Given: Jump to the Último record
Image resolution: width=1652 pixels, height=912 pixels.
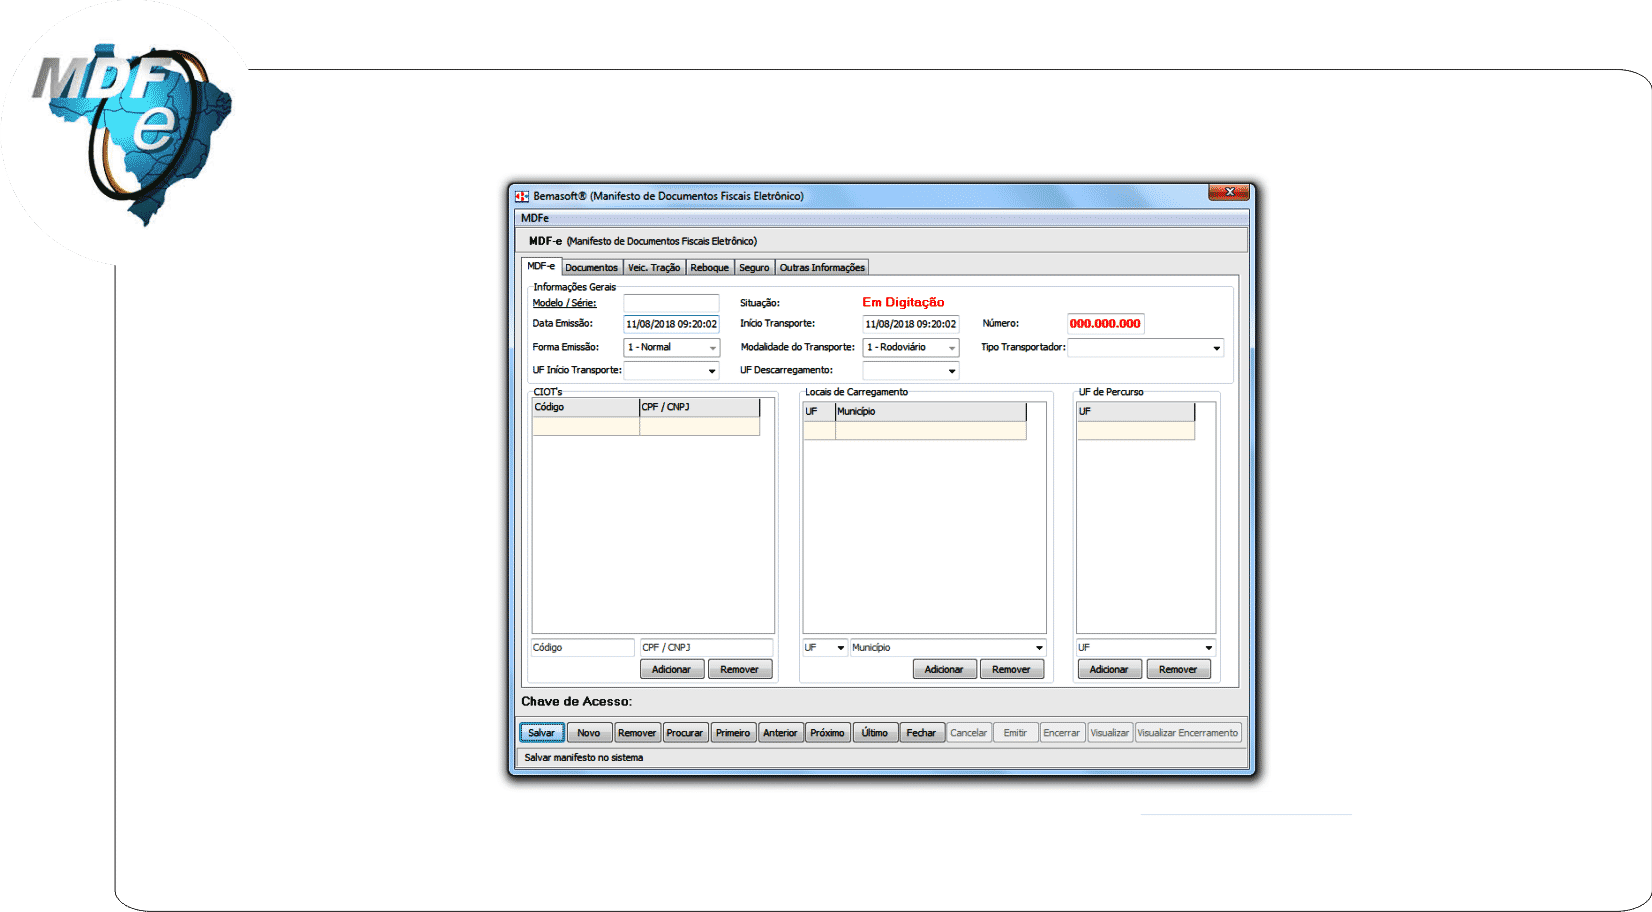Looking at the screenshot, I should tap(875, 733).
